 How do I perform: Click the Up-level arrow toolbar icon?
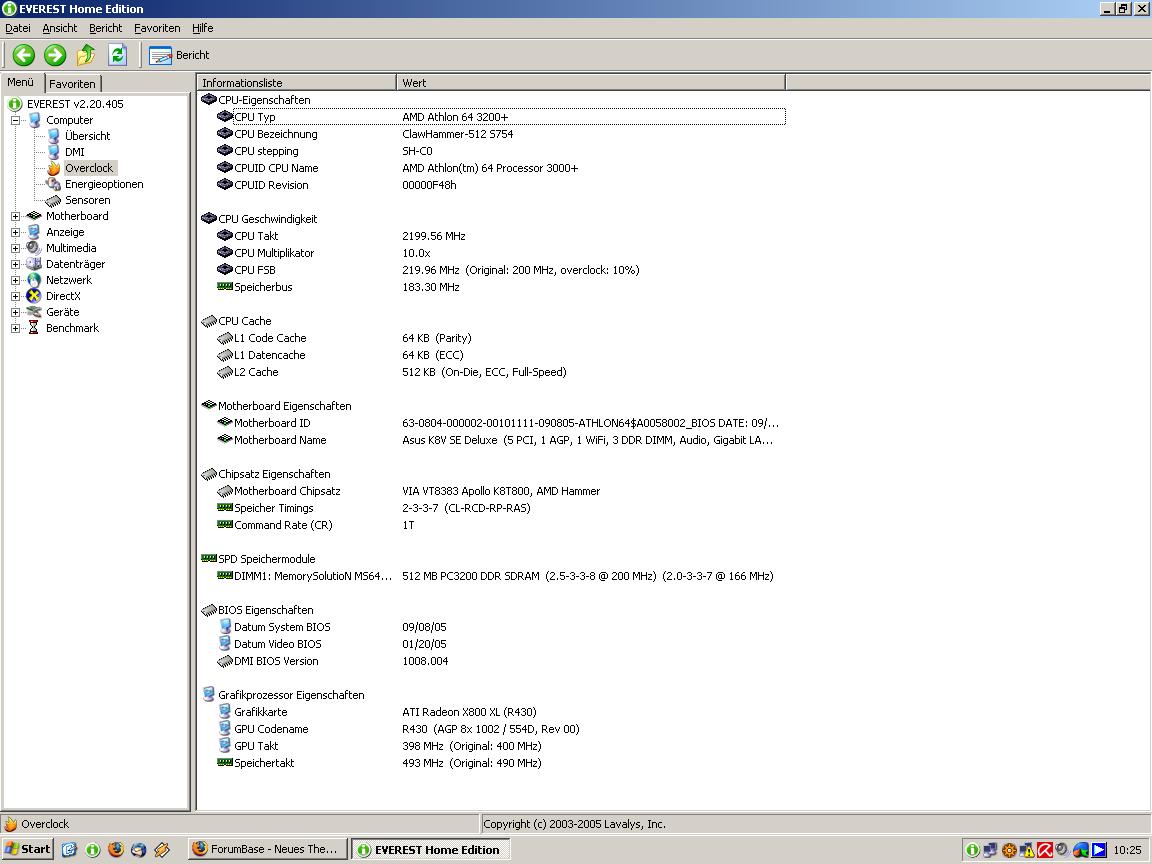coord(86,55)
